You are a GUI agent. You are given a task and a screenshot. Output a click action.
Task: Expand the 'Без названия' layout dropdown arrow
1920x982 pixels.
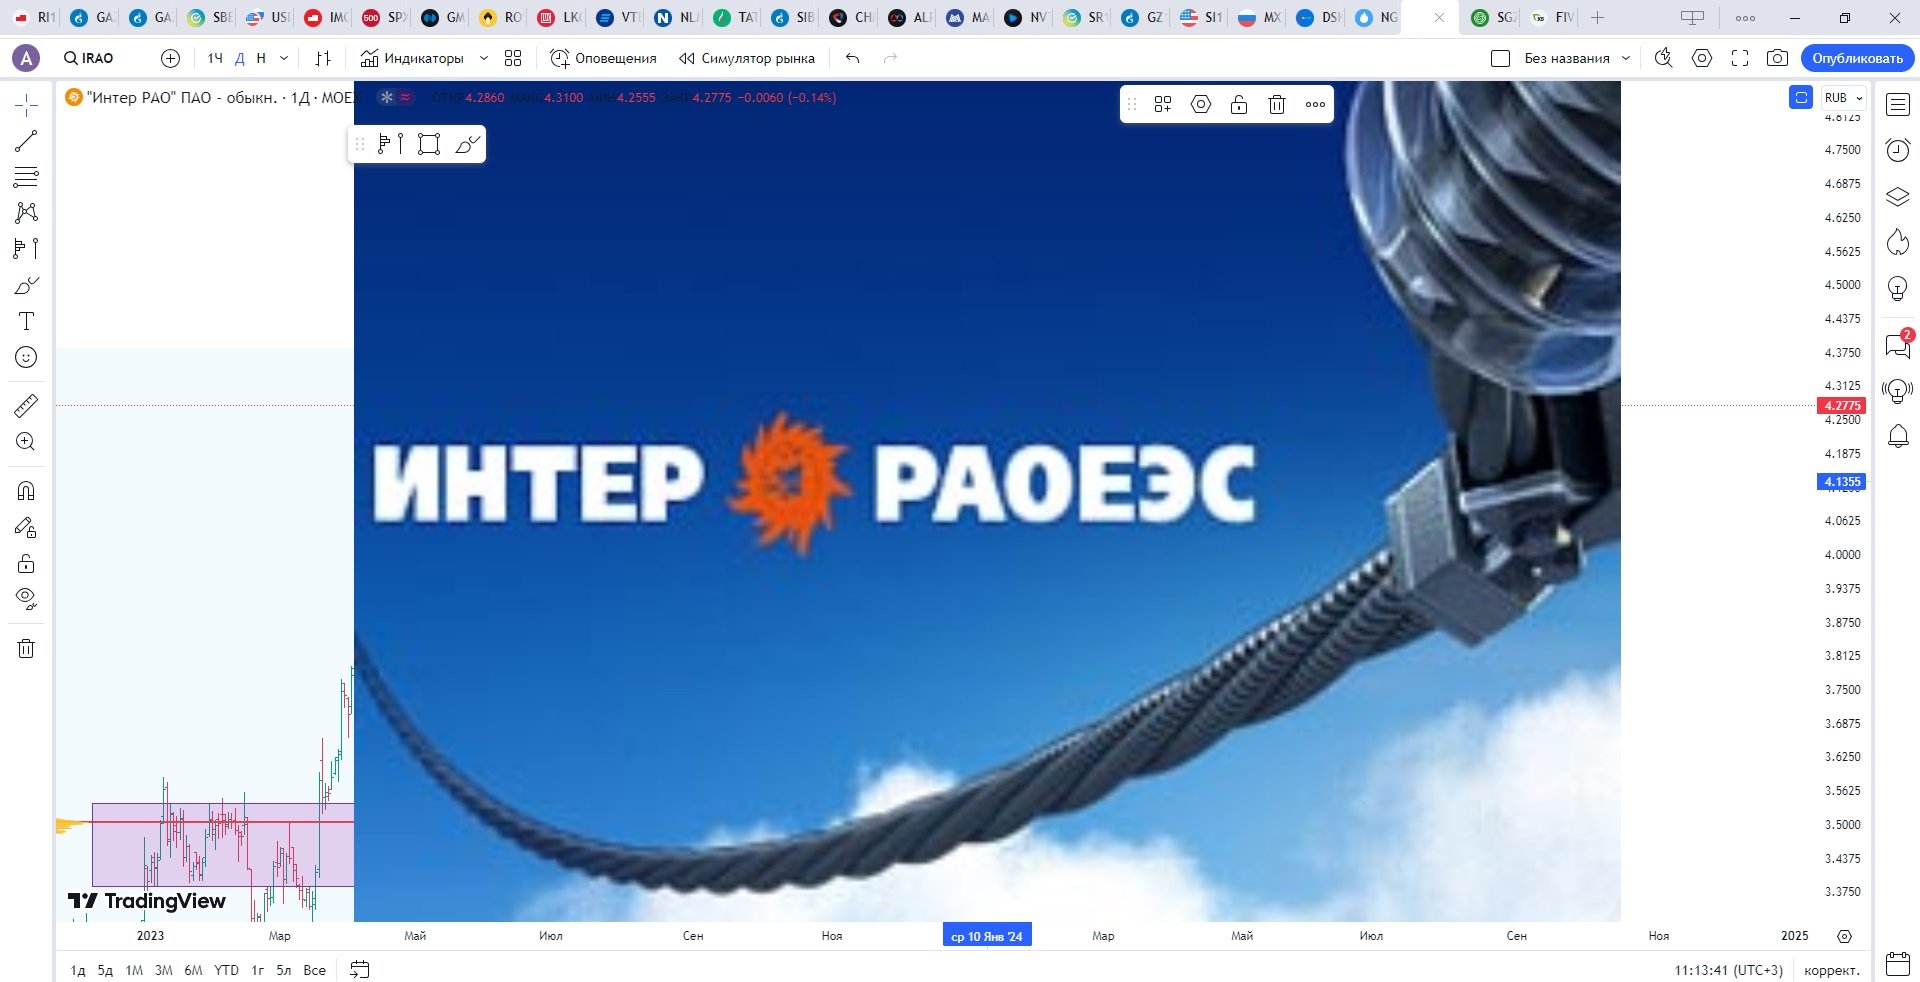pyautogui.click(x=1626, y=58)
